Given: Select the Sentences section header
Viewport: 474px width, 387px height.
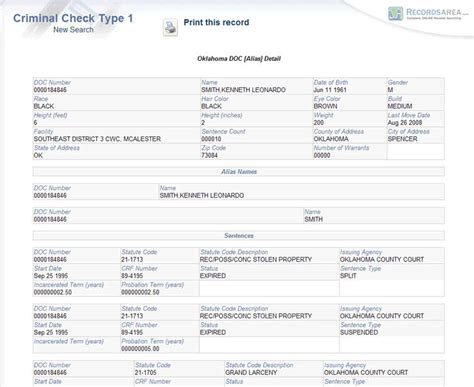Looking at the screenshot, I should pyautogui.click(x=239, y=236).
